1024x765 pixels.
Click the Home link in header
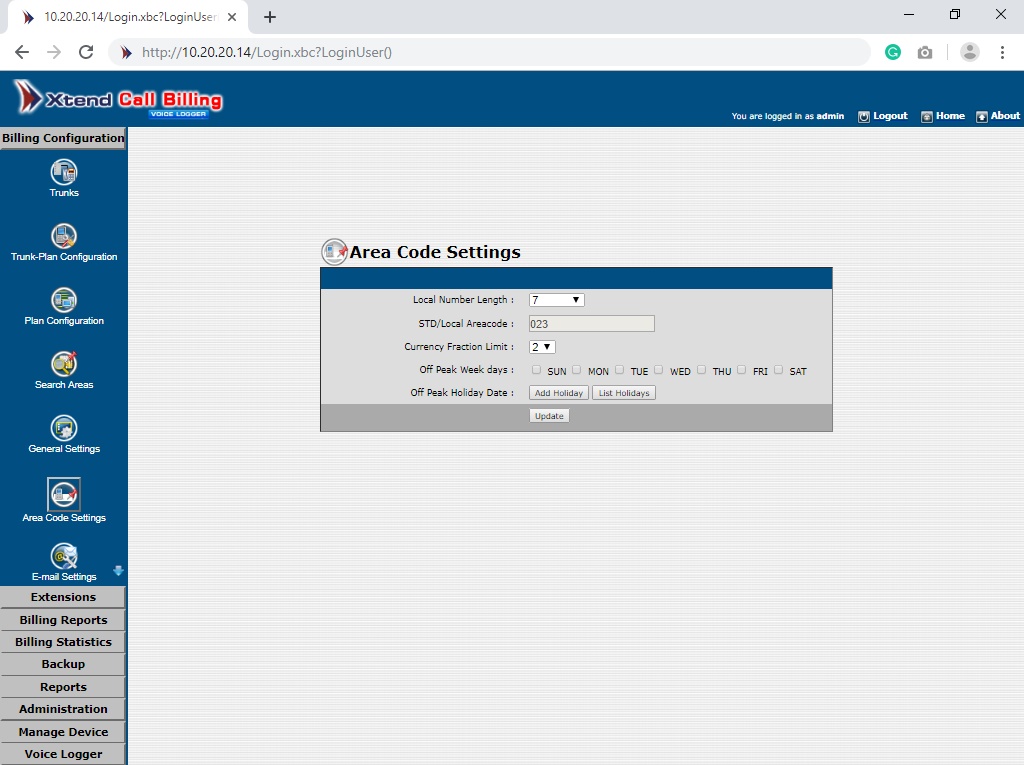[x=950, y=116]
